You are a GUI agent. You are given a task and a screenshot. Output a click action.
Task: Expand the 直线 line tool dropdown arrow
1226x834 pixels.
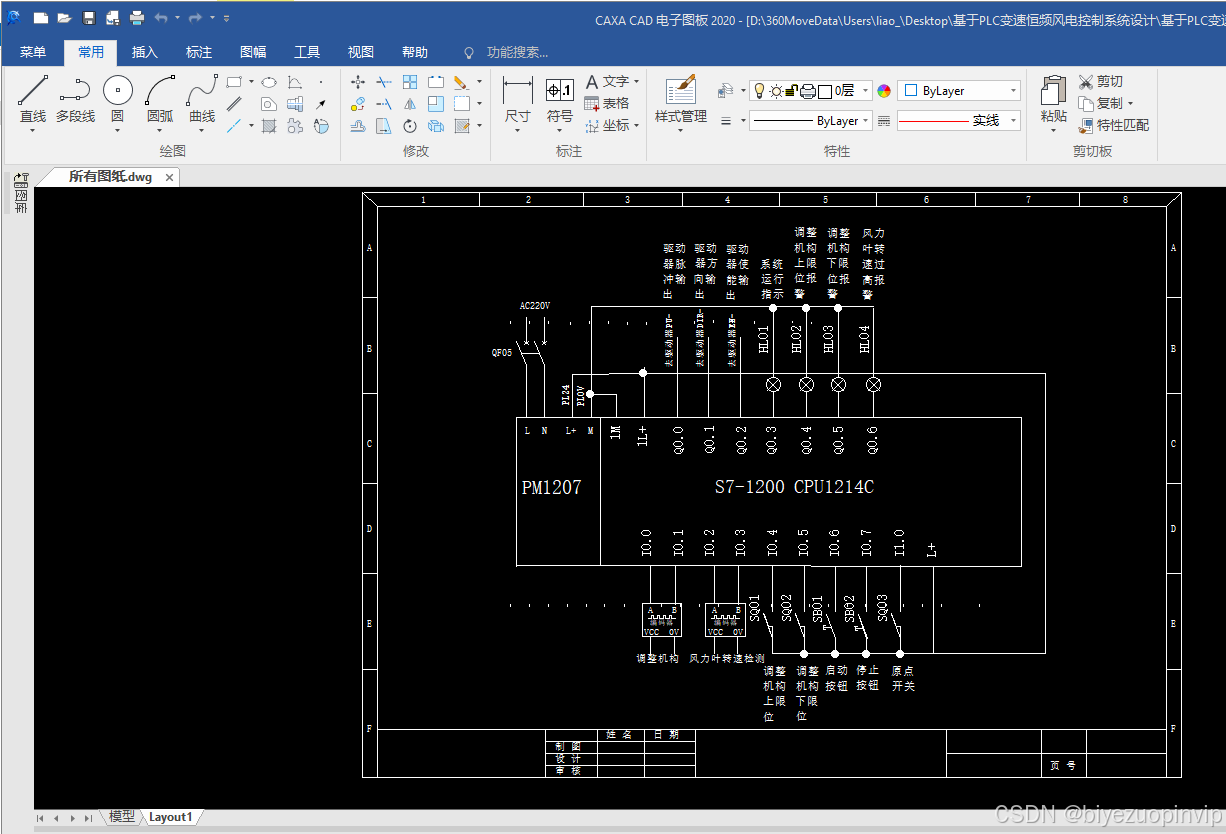point(32,131)
